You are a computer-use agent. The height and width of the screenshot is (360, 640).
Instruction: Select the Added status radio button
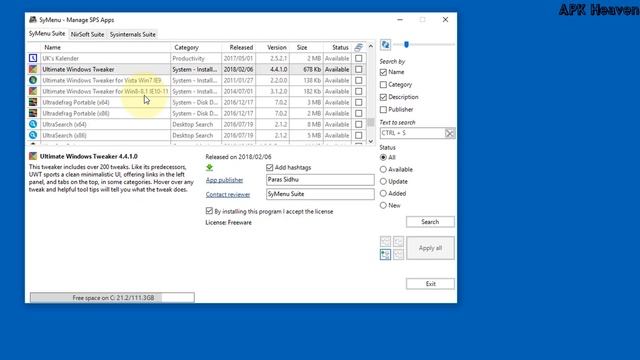(x=383, y=193)
